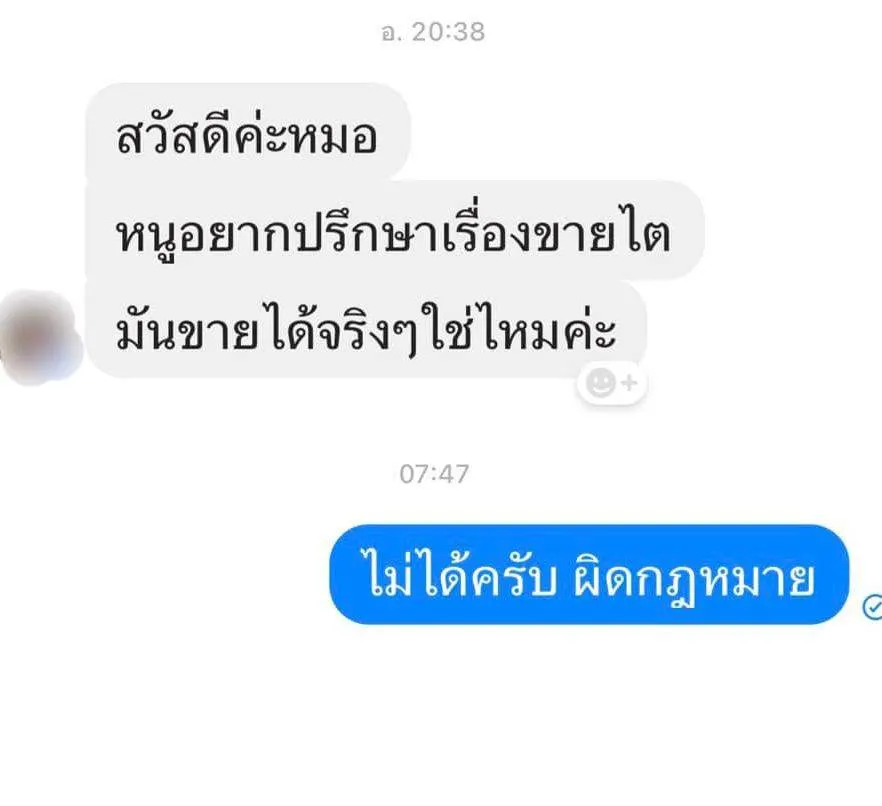The height and width of the screenshot is (806, 882).
Task: Tap the last incoming gray bubble
Action: [366, 328]
